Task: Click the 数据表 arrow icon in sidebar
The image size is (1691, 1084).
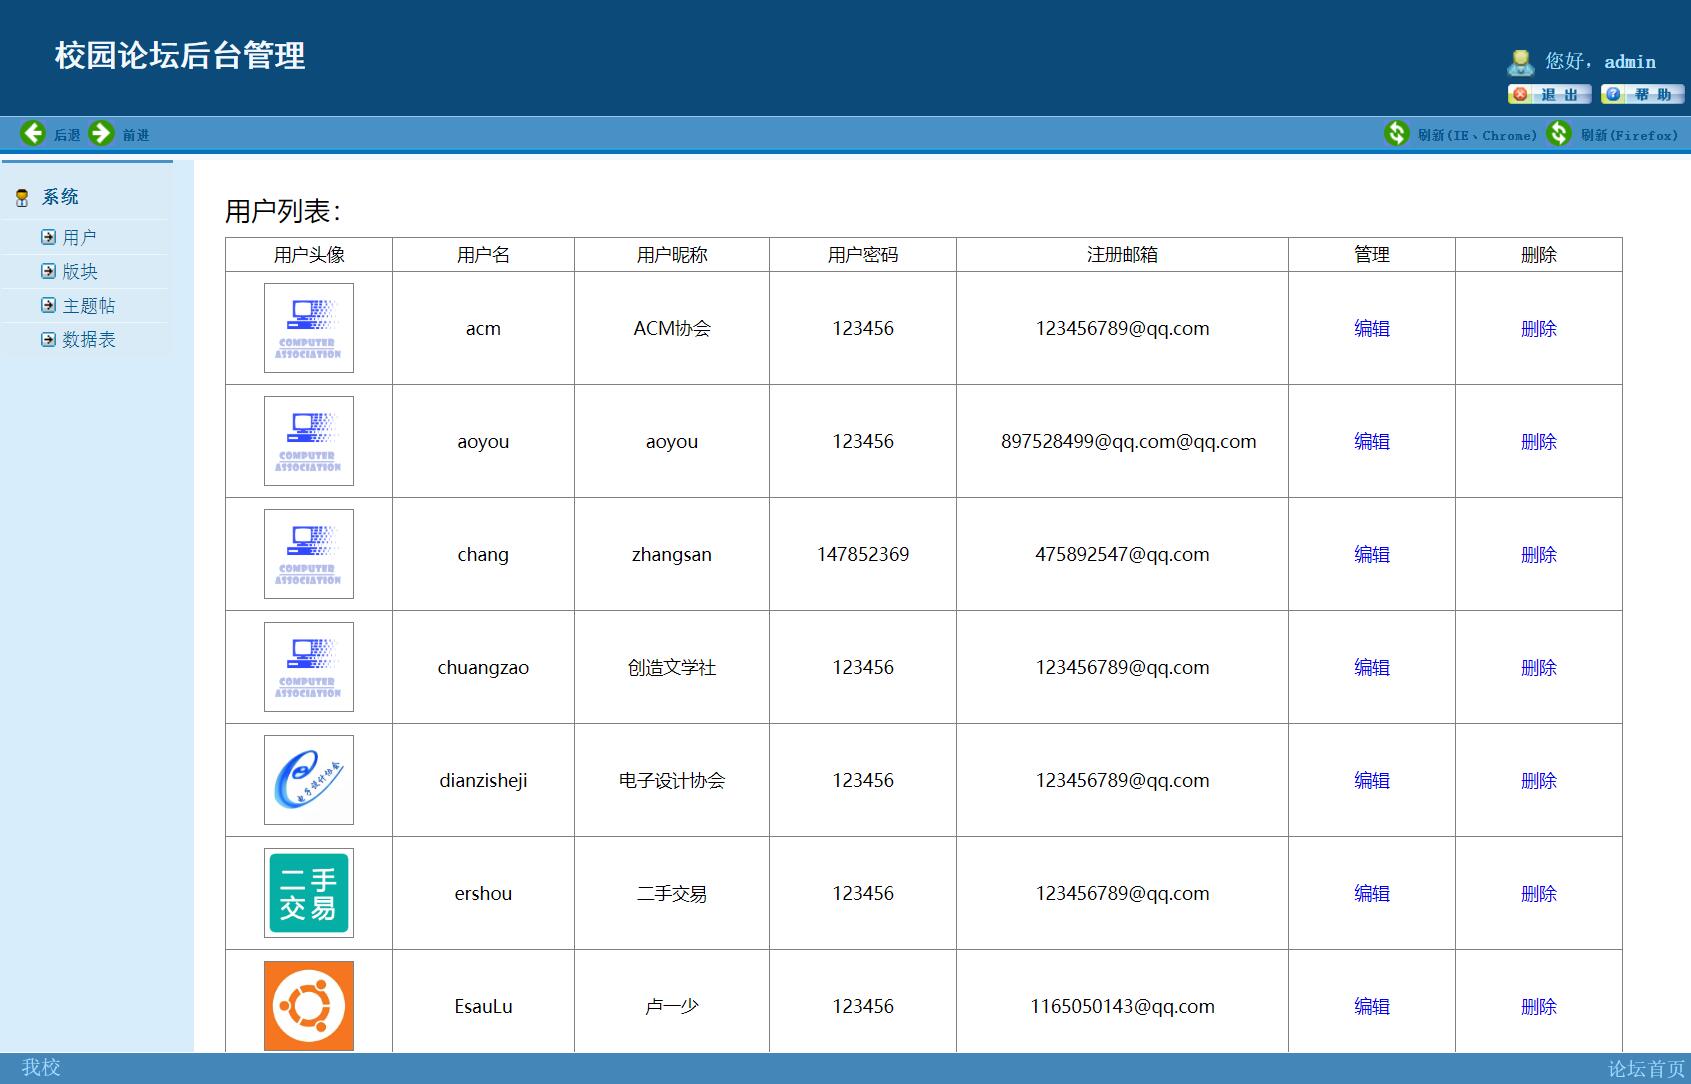Action: pos(48,340)
